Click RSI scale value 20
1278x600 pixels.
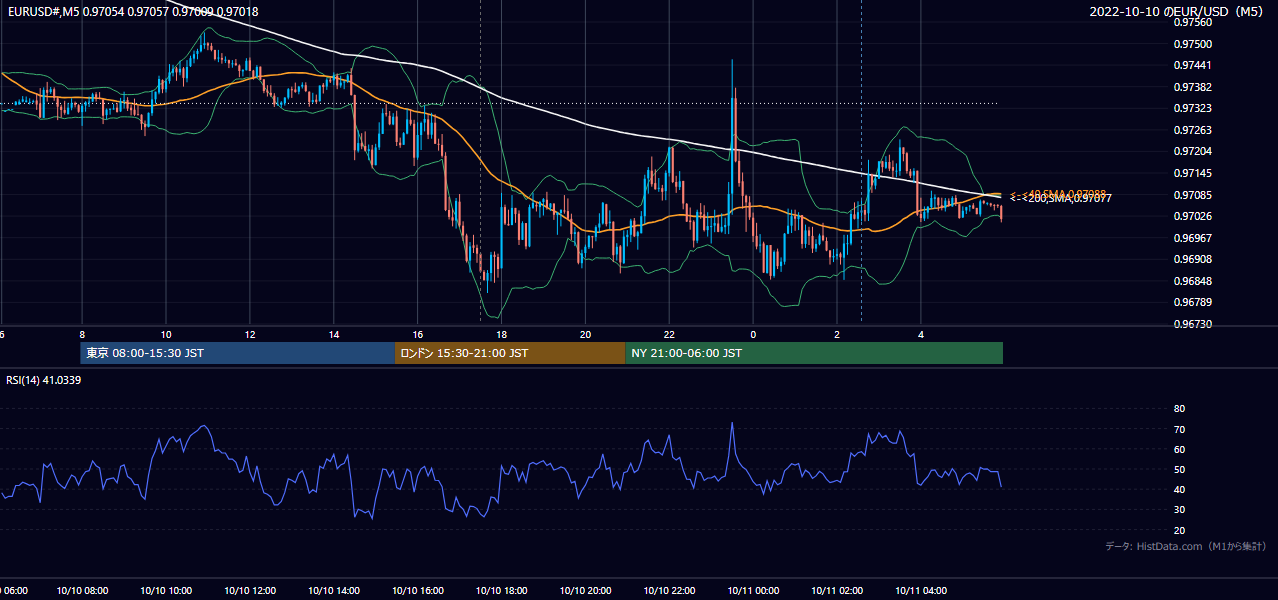click(x=1179, y=530)
